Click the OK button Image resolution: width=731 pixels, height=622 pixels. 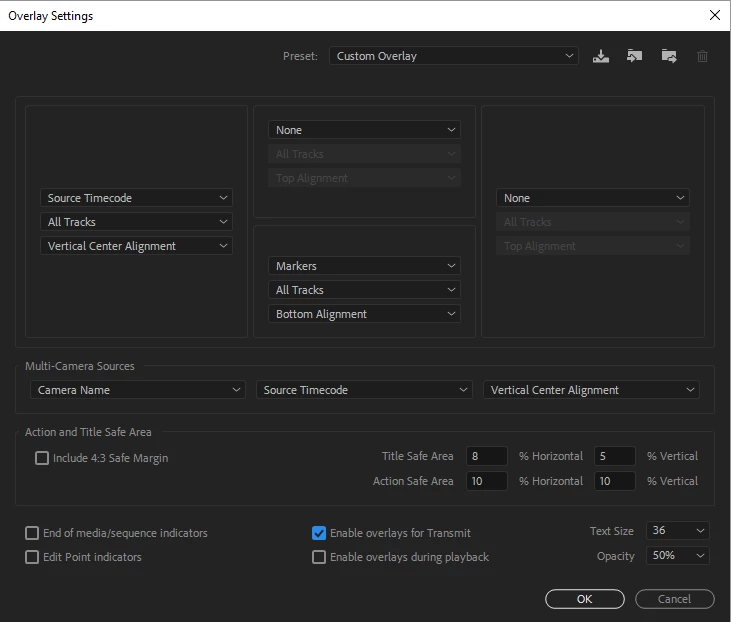tap(585, 599)
